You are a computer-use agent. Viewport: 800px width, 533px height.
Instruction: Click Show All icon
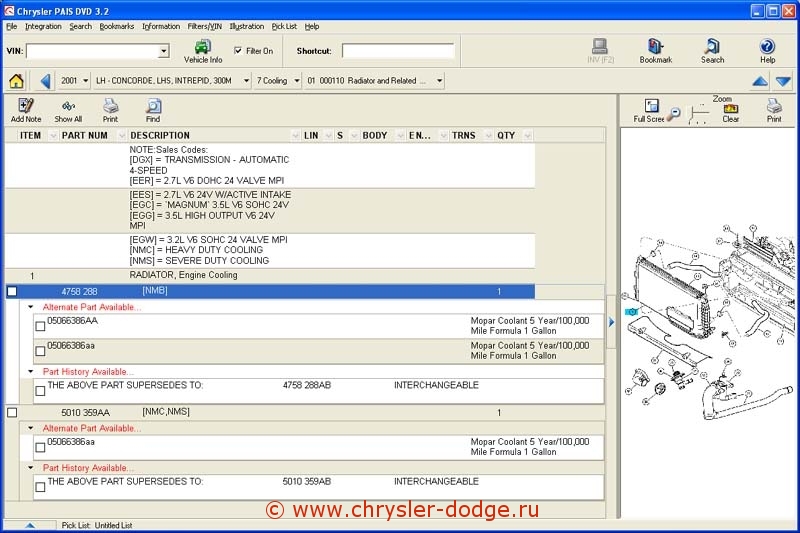(68, 111)
